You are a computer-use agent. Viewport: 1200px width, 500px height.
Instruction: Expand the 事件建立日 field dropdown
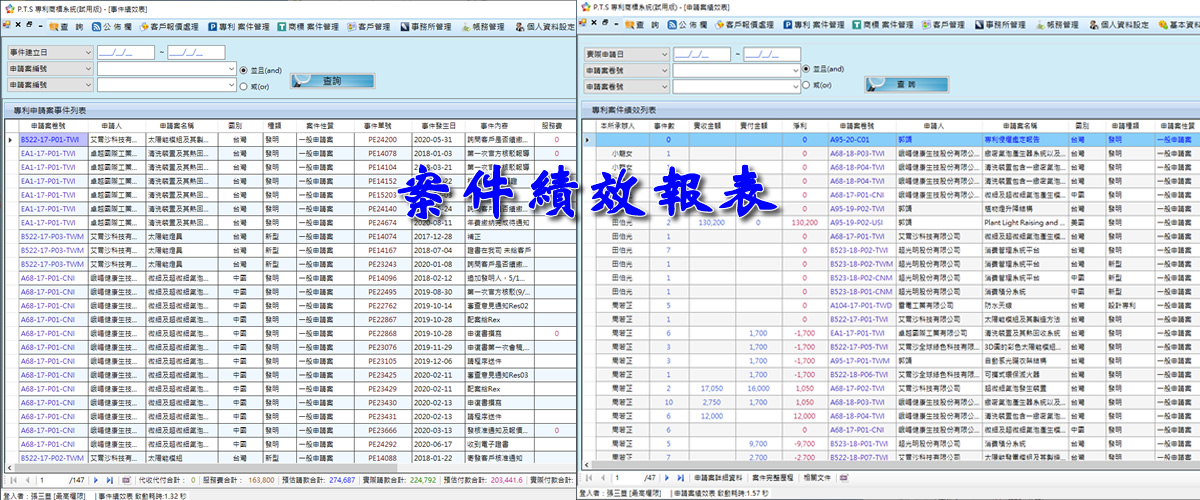pos(87,51)
